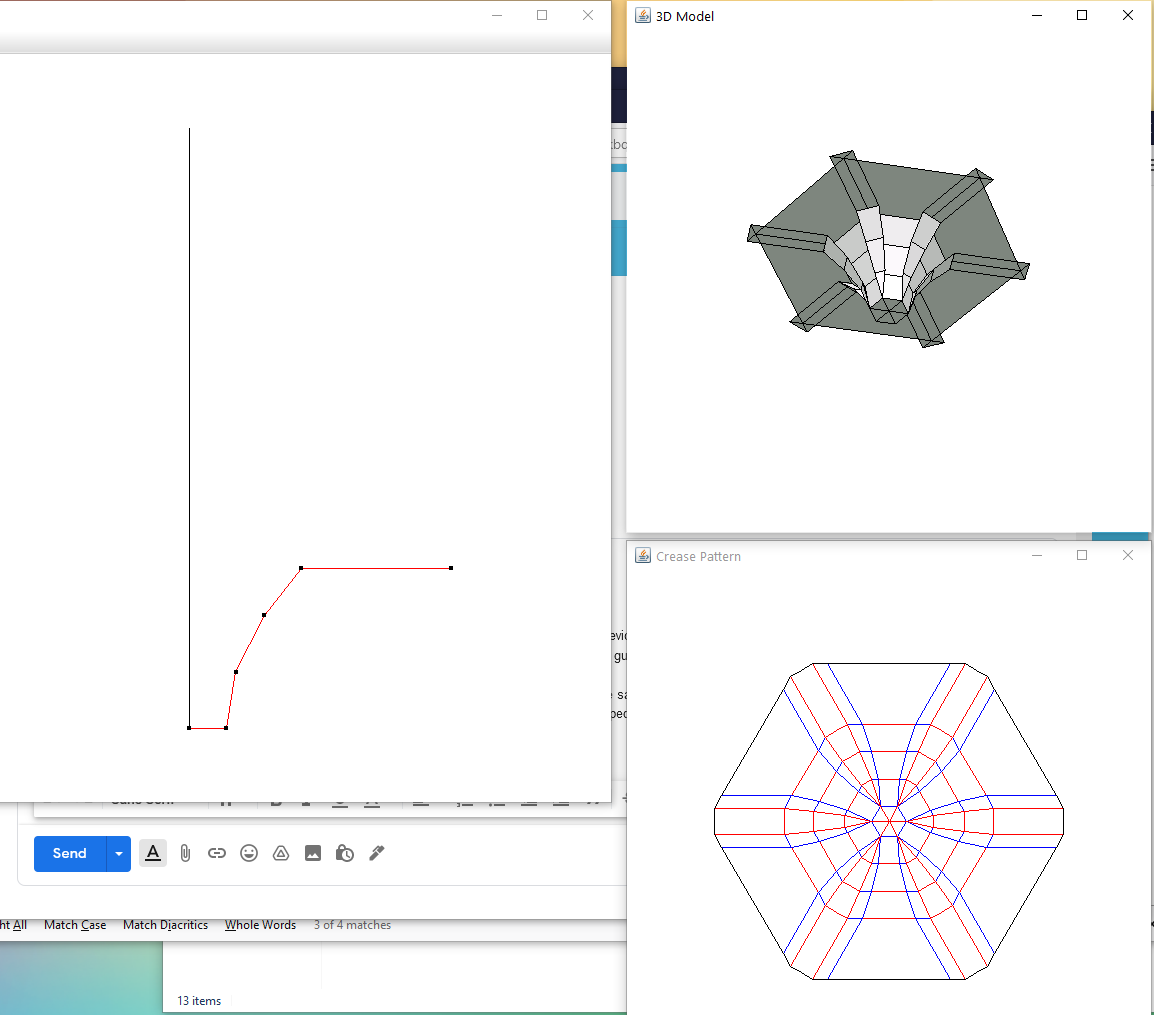Toggle confidential mode lock-clock icon
The height and width of the screenshot is (1015, 1154).
coord(345,853)
